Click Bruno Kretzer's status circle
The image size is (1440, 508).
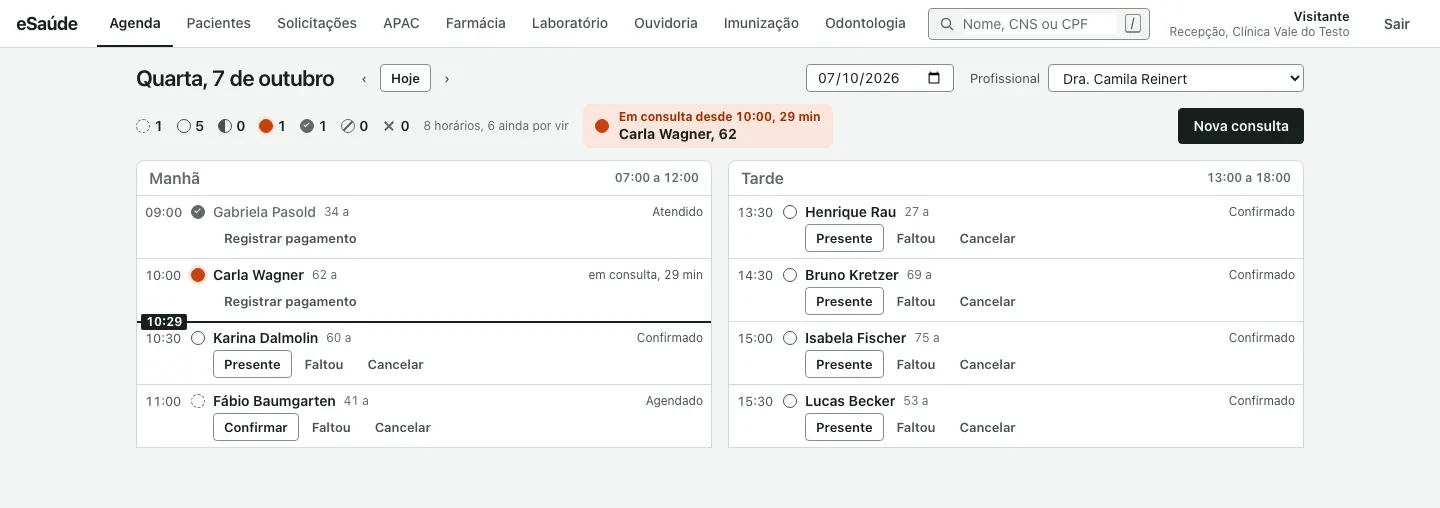[790, 275]
